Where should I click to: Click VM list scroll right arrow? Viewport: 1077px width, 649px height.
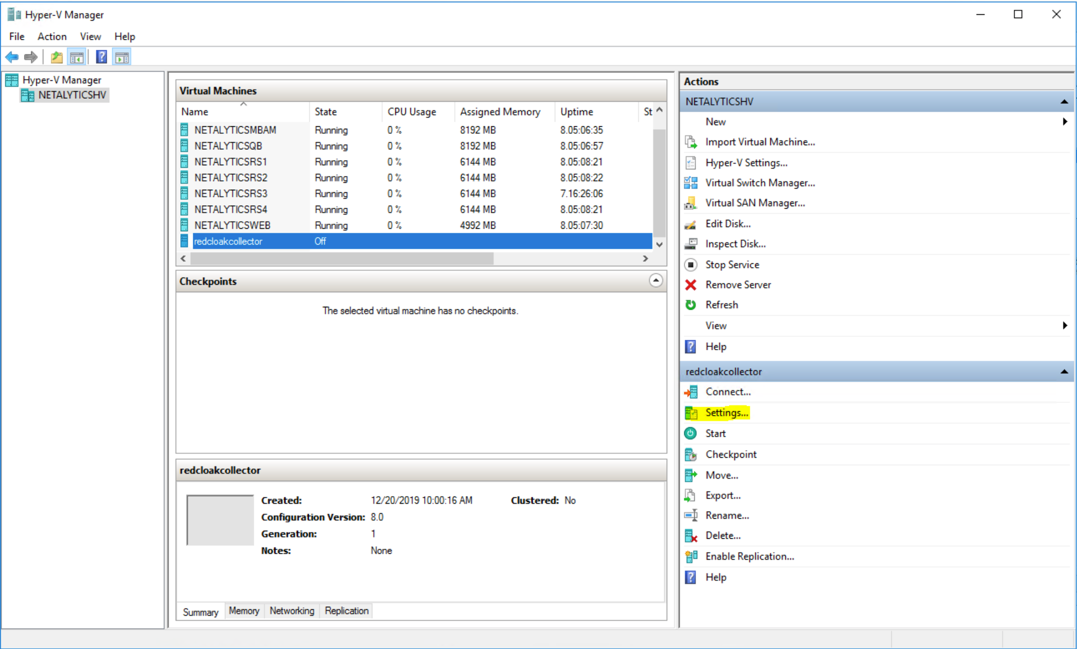pyautogui.click(x=646, y=258)
